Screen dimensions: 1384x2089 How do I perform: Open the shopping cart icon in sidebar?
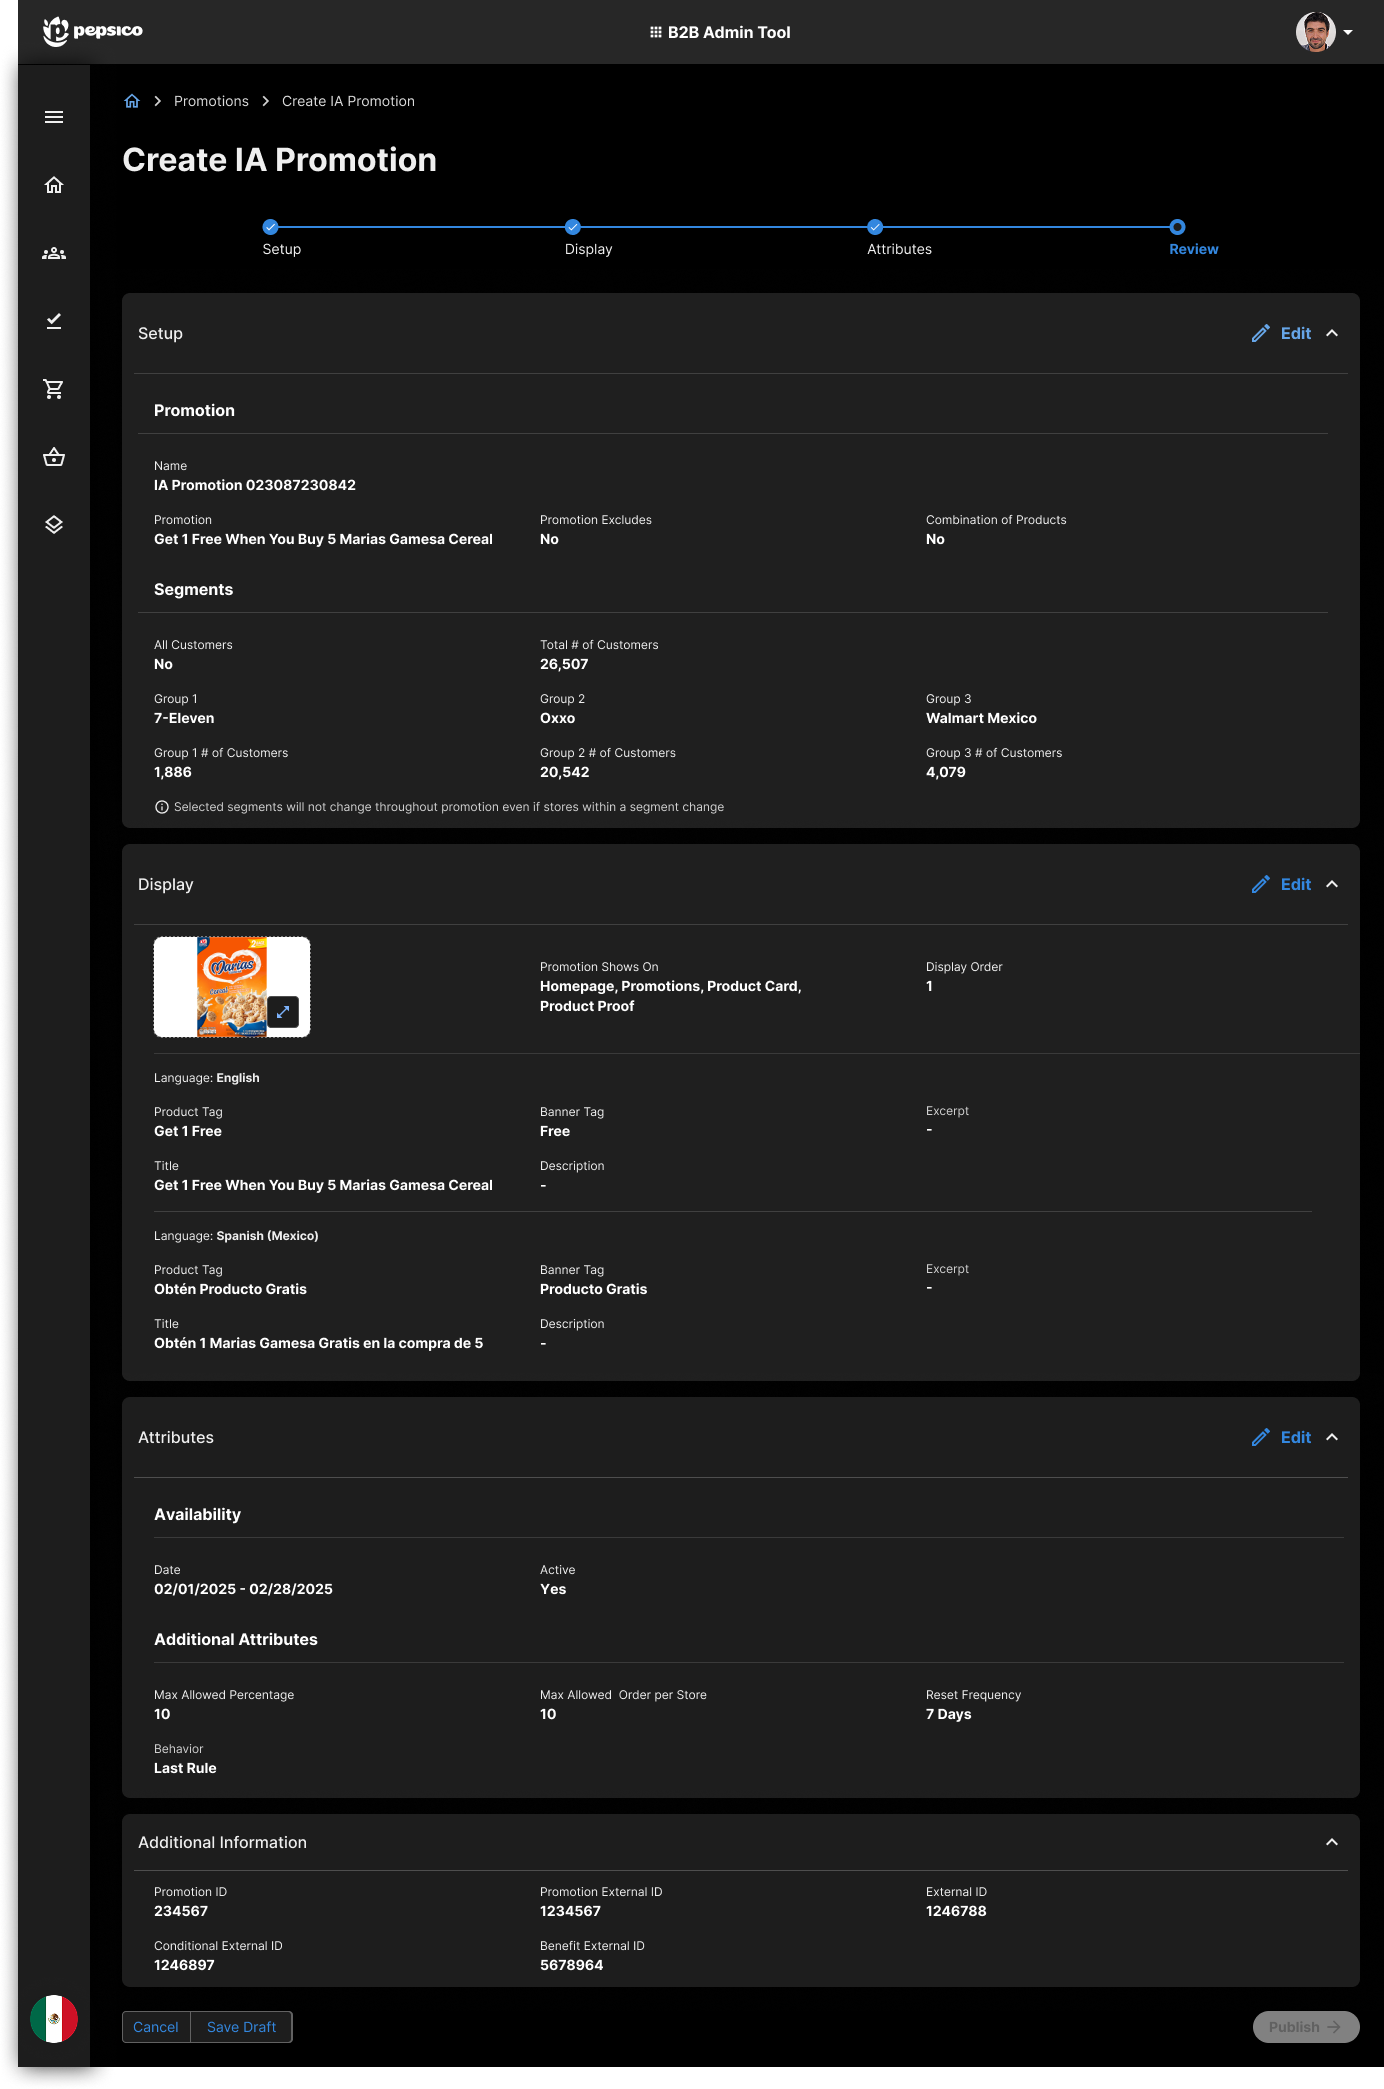tap(54, 389)
